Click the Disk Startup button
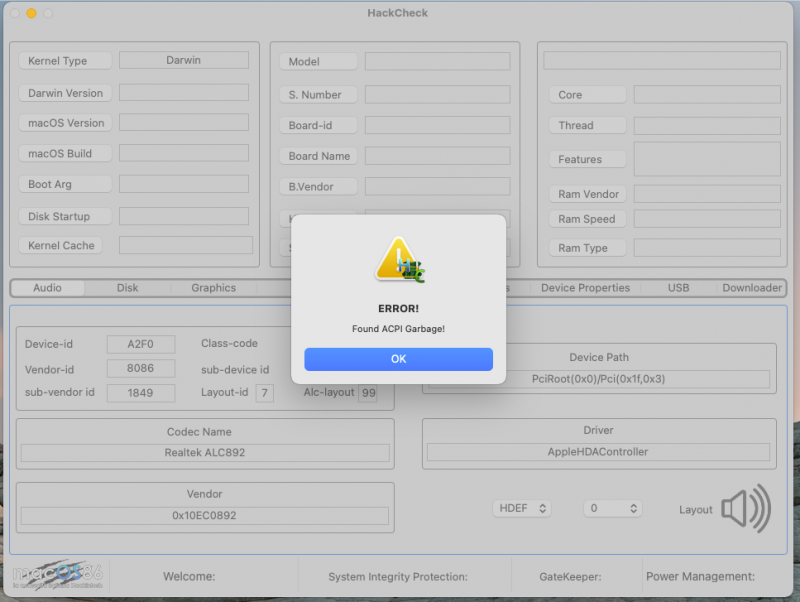 (x=65, y=216)
